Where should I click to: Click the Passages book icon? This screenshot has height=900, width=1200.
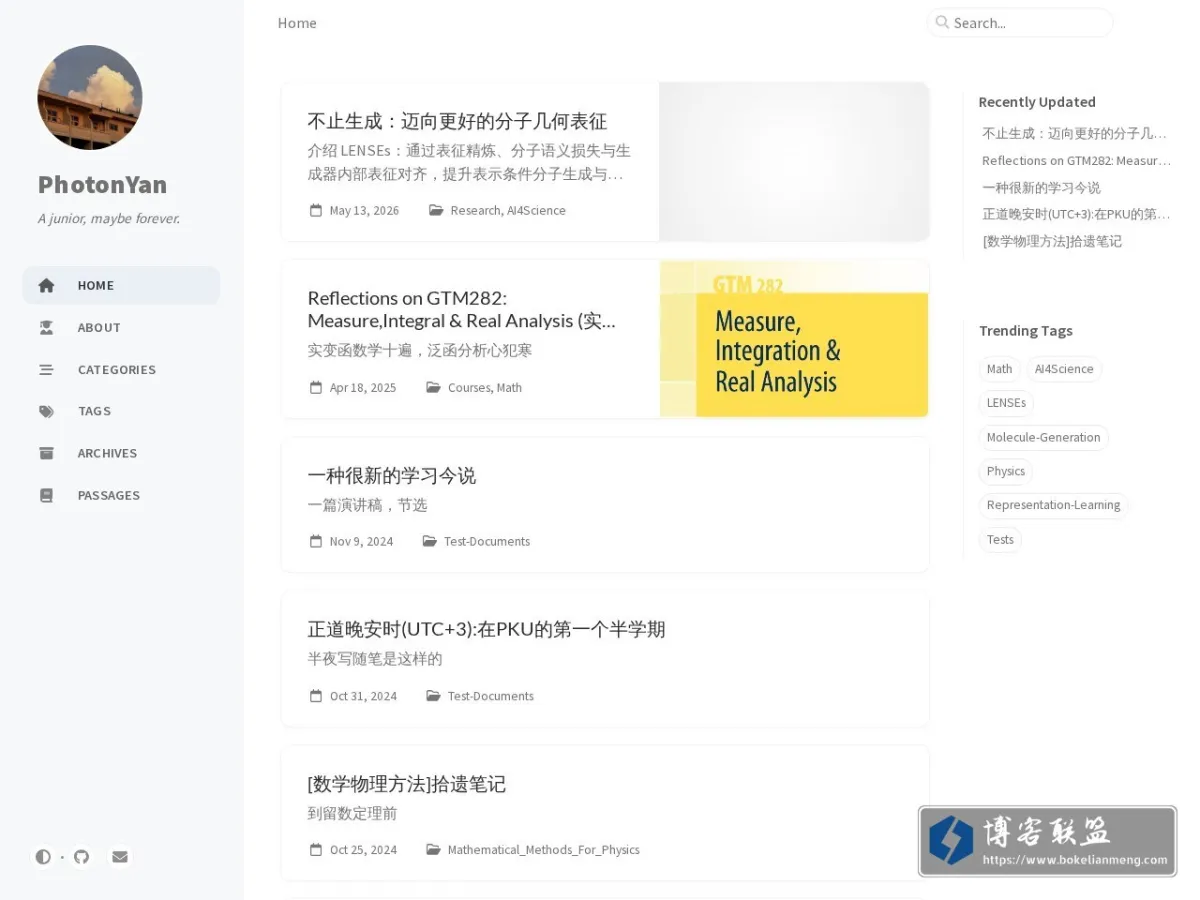tap(46, 495)
